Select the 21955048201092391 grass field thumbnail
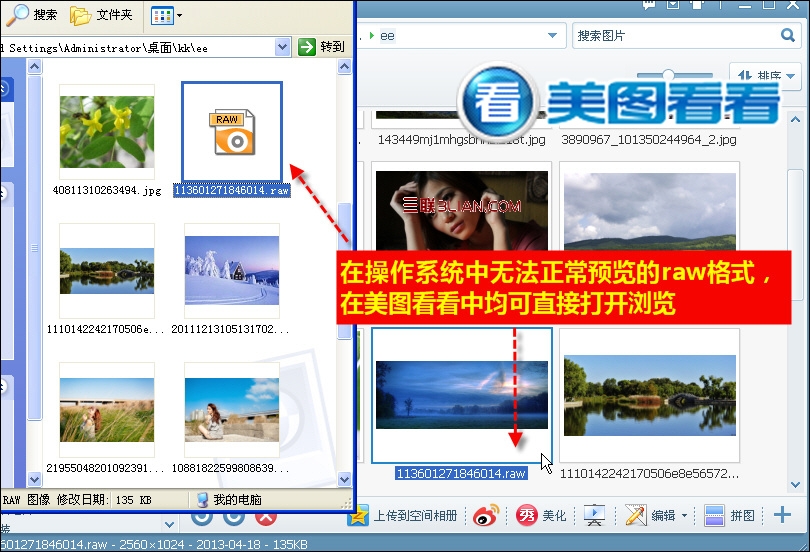Image resolution: width=810 pixels, height=552 pixels. (107, 410)
